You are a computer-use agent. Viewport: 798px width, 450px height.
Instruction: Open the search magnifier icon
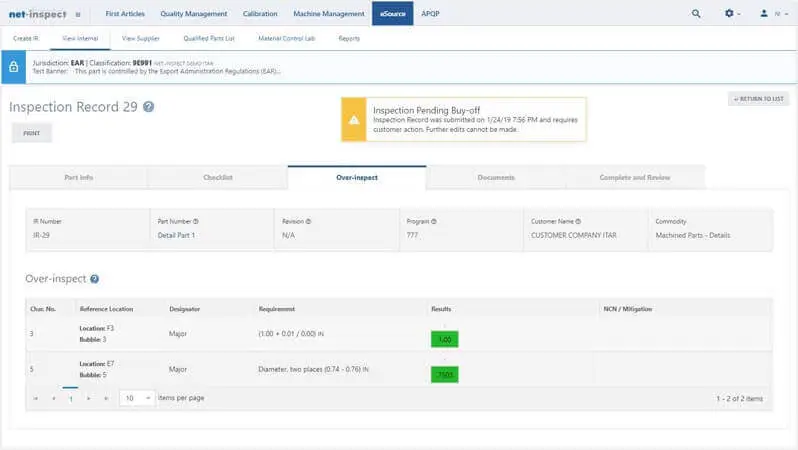696,14
